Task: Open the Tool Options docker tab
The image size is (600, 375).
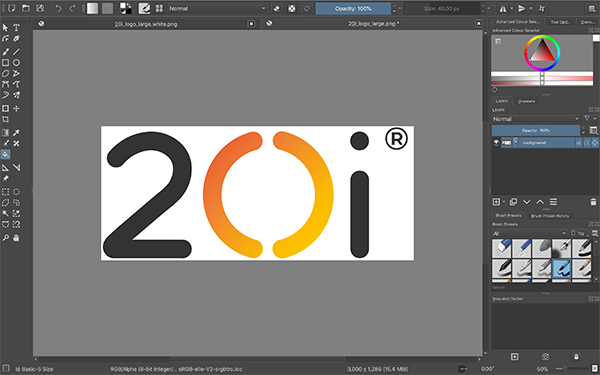Action: [560, 22]
